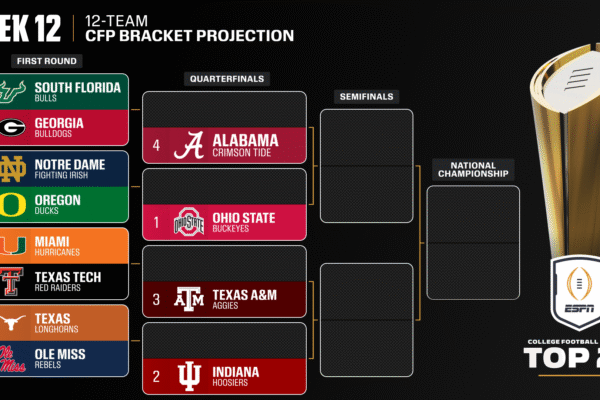
Task: Click the Indiana Hoosiers trident logo
Action: (x=188, y=375)
